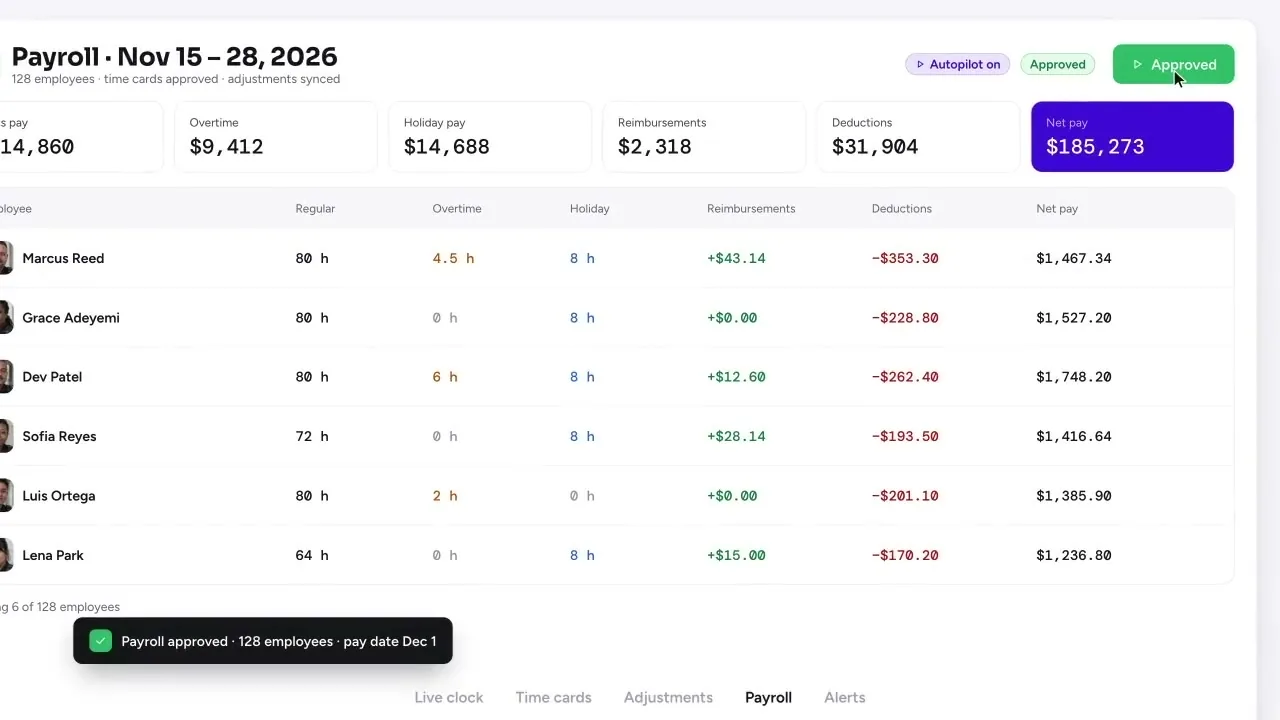The width and height of the screenshot is (1280, 720).
Task: Select the Grace Adeyemi name
Action: pyautogui.click(x=71, y=318)
